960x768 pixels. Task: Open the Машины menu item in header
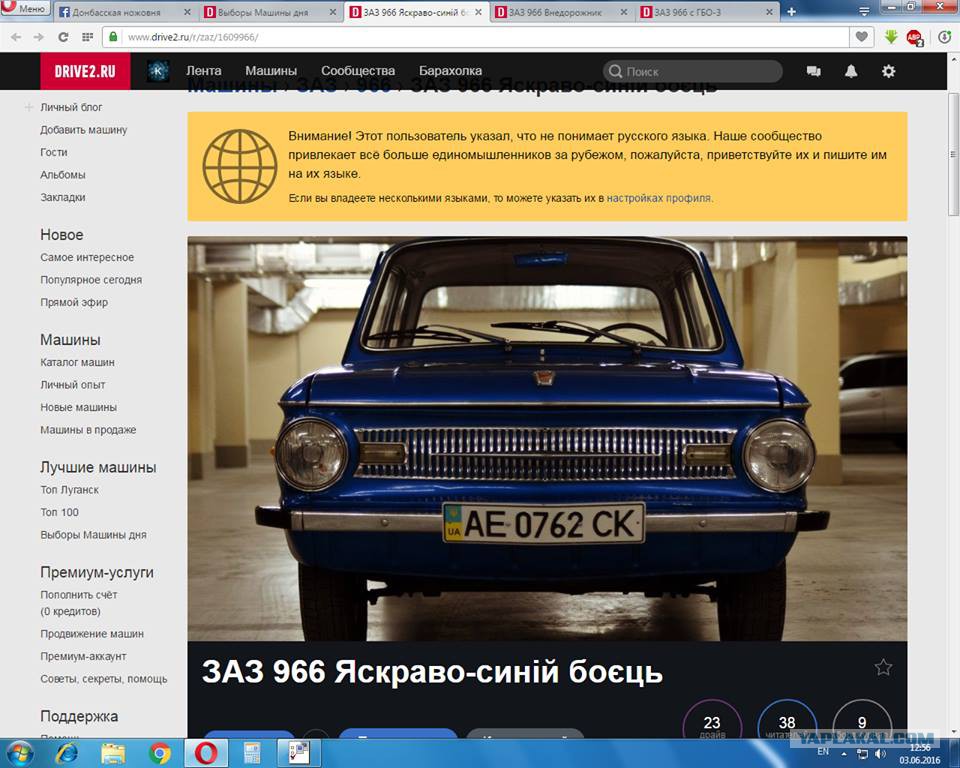click(x=271, y=71)
